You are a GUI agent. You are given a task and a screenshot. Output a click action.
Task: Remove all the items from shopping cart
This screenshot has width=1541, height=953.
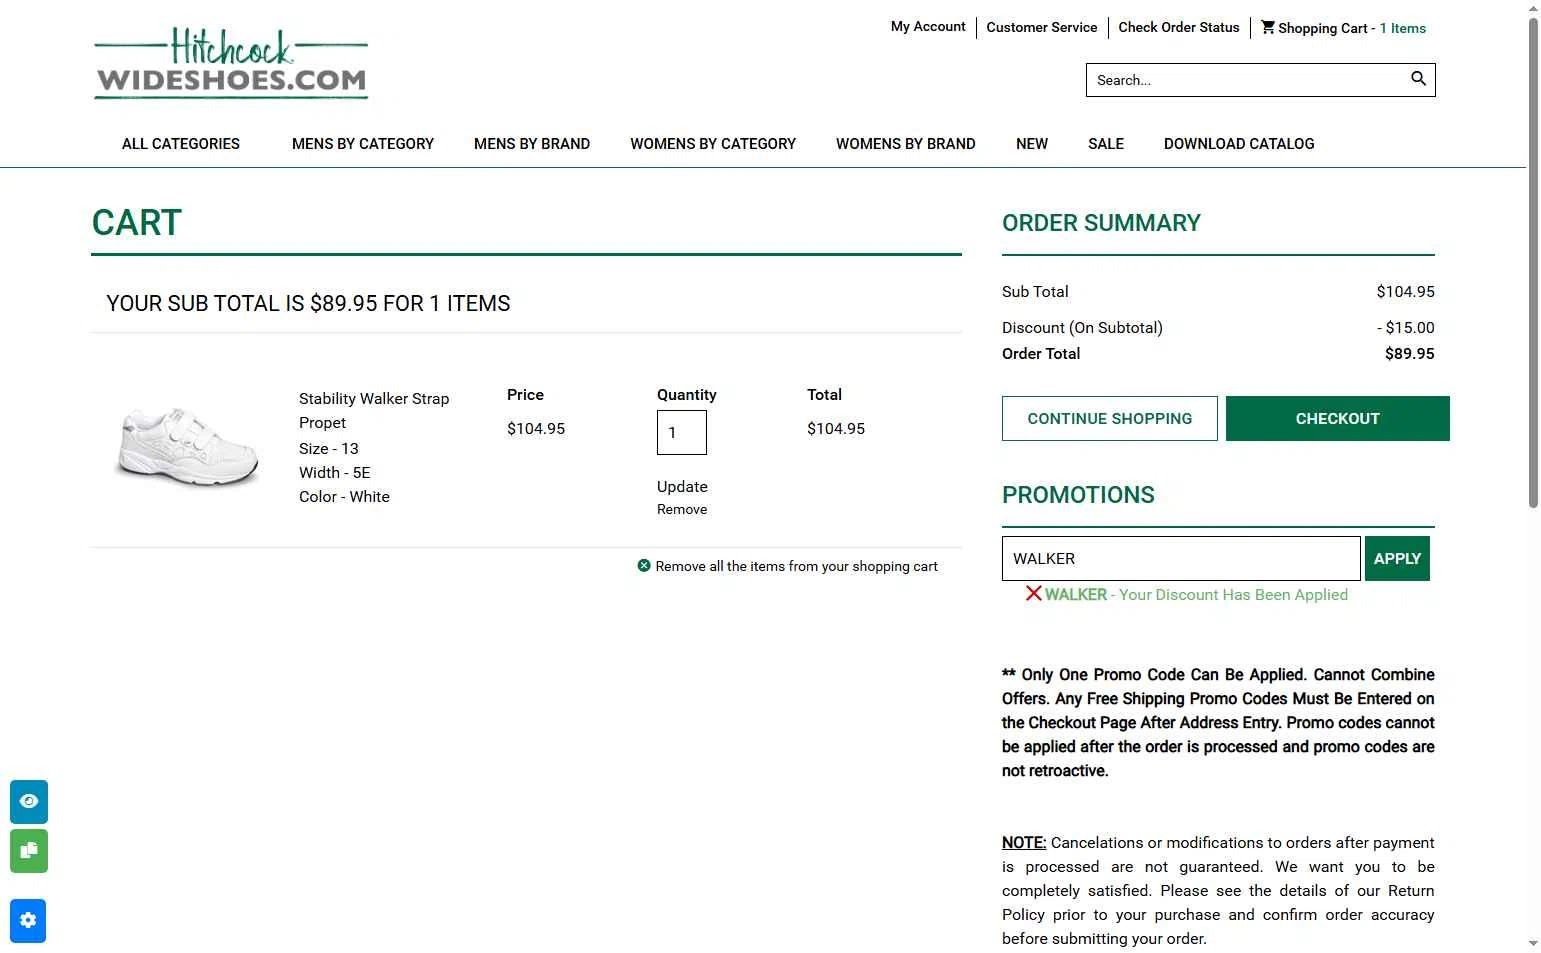point(796,566)
